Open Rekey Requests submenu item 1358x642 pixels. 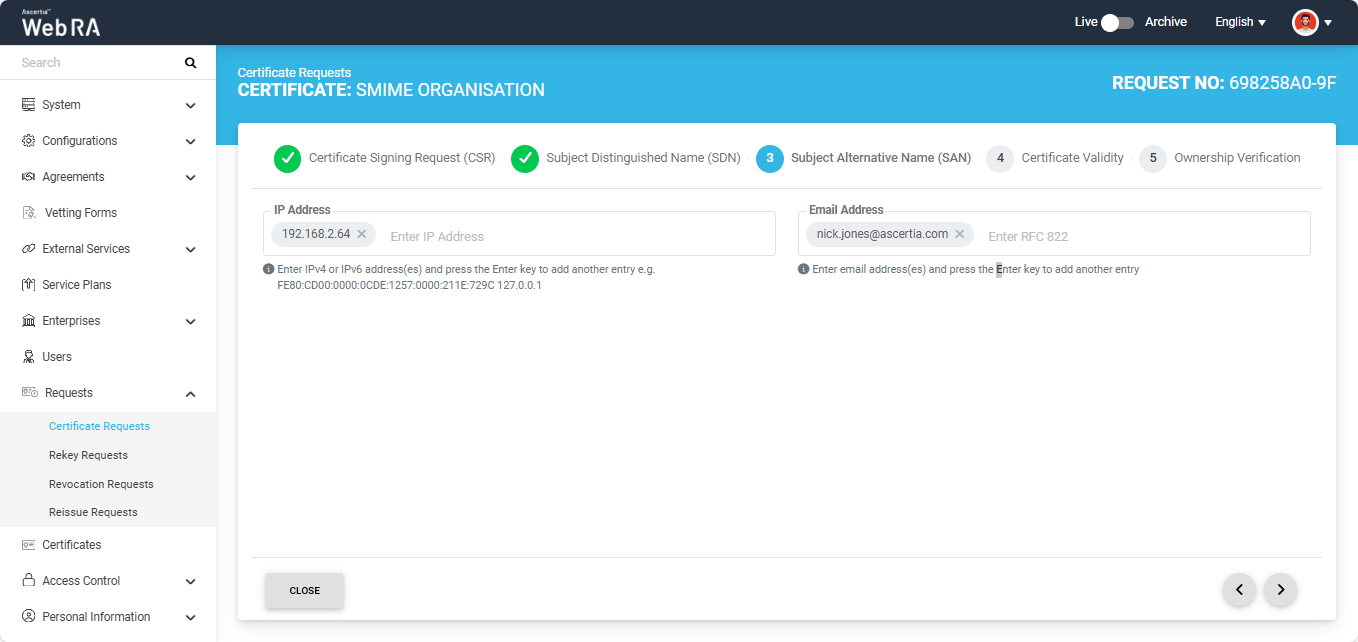coord(88,455)
